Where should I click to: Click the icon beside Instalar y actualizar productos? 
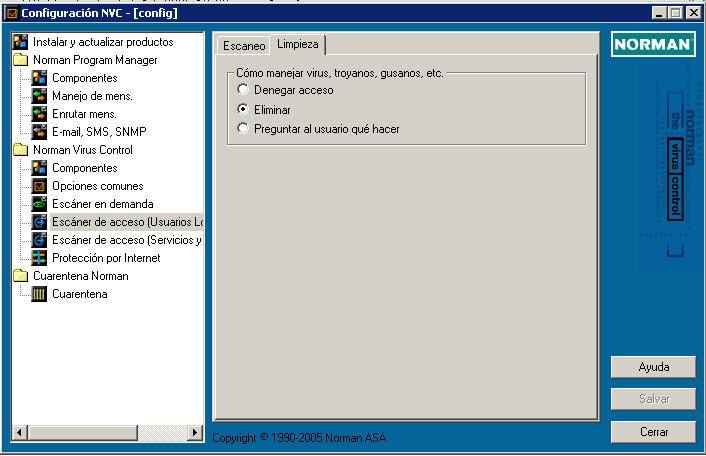(20, 42)
